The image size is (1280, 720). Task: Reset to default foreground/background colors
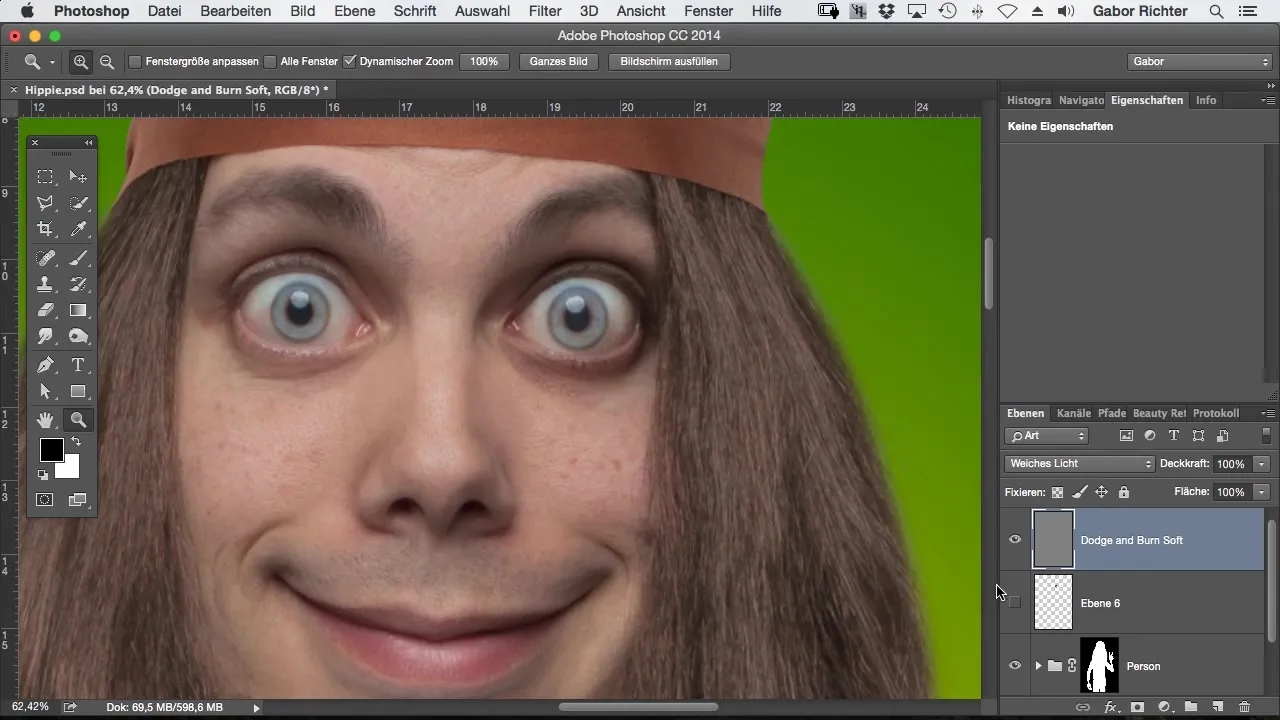click(x=43, y=475)
